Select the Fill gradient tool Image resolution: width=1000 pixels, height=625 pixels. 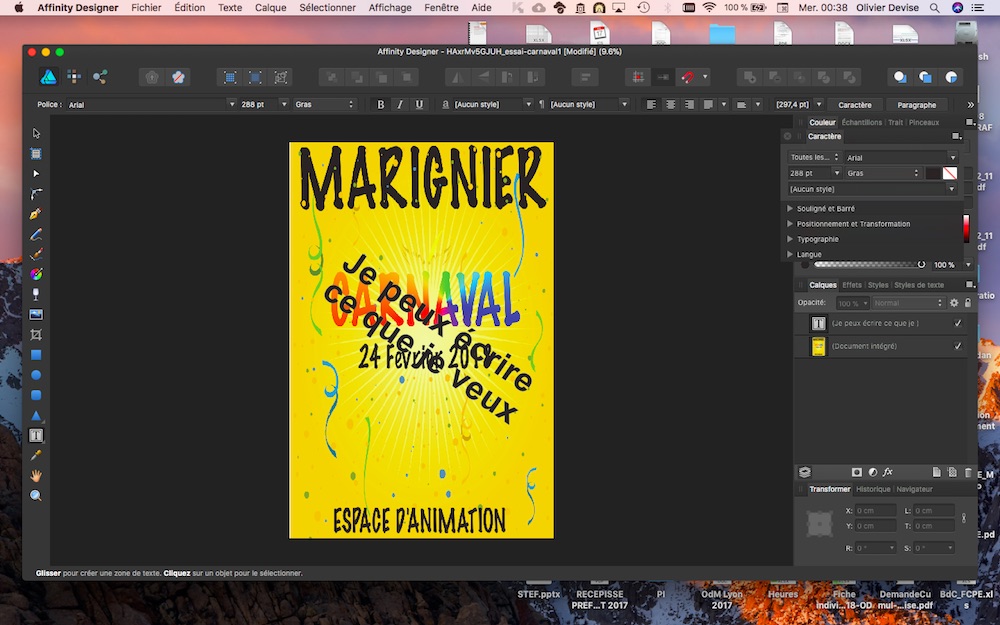[x=36, y=274]
